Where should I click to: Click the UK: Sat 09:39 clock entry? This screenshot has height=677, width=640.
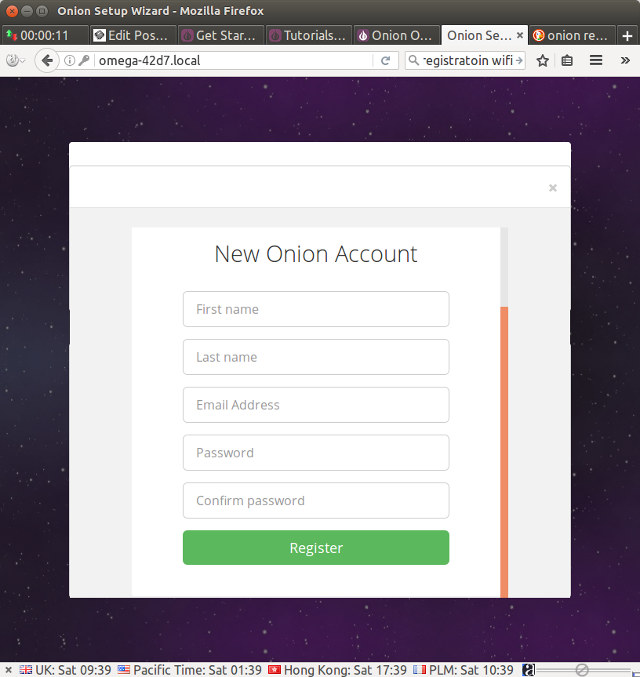[x=65, y=670]
